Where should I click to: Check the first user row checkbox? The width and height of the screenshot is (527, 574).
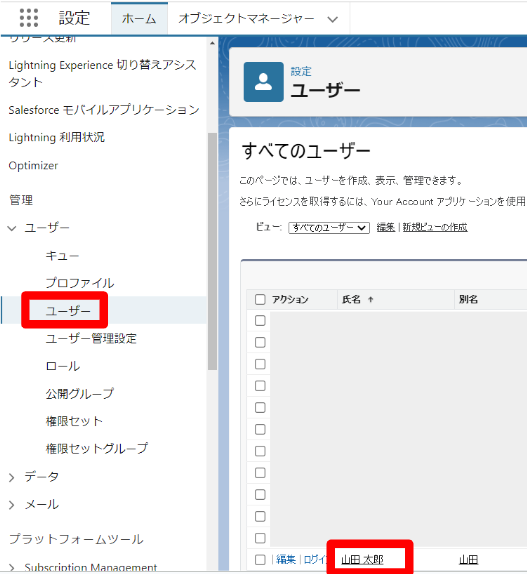click(260, 321)
